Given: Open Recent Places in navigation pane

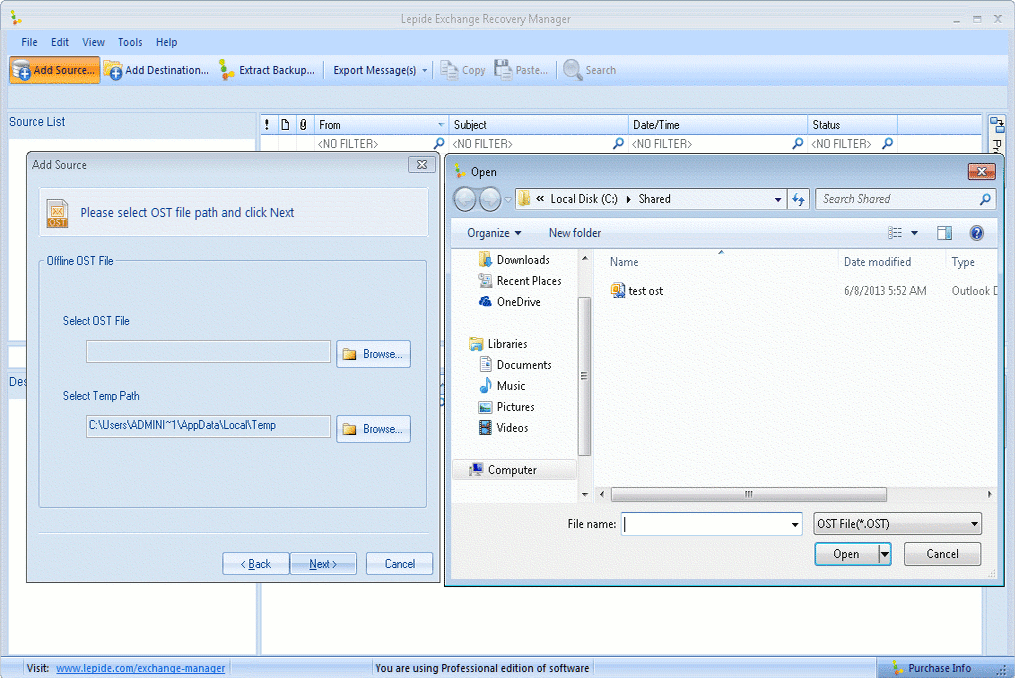Looking at the screenshot, I should (519, 281).
